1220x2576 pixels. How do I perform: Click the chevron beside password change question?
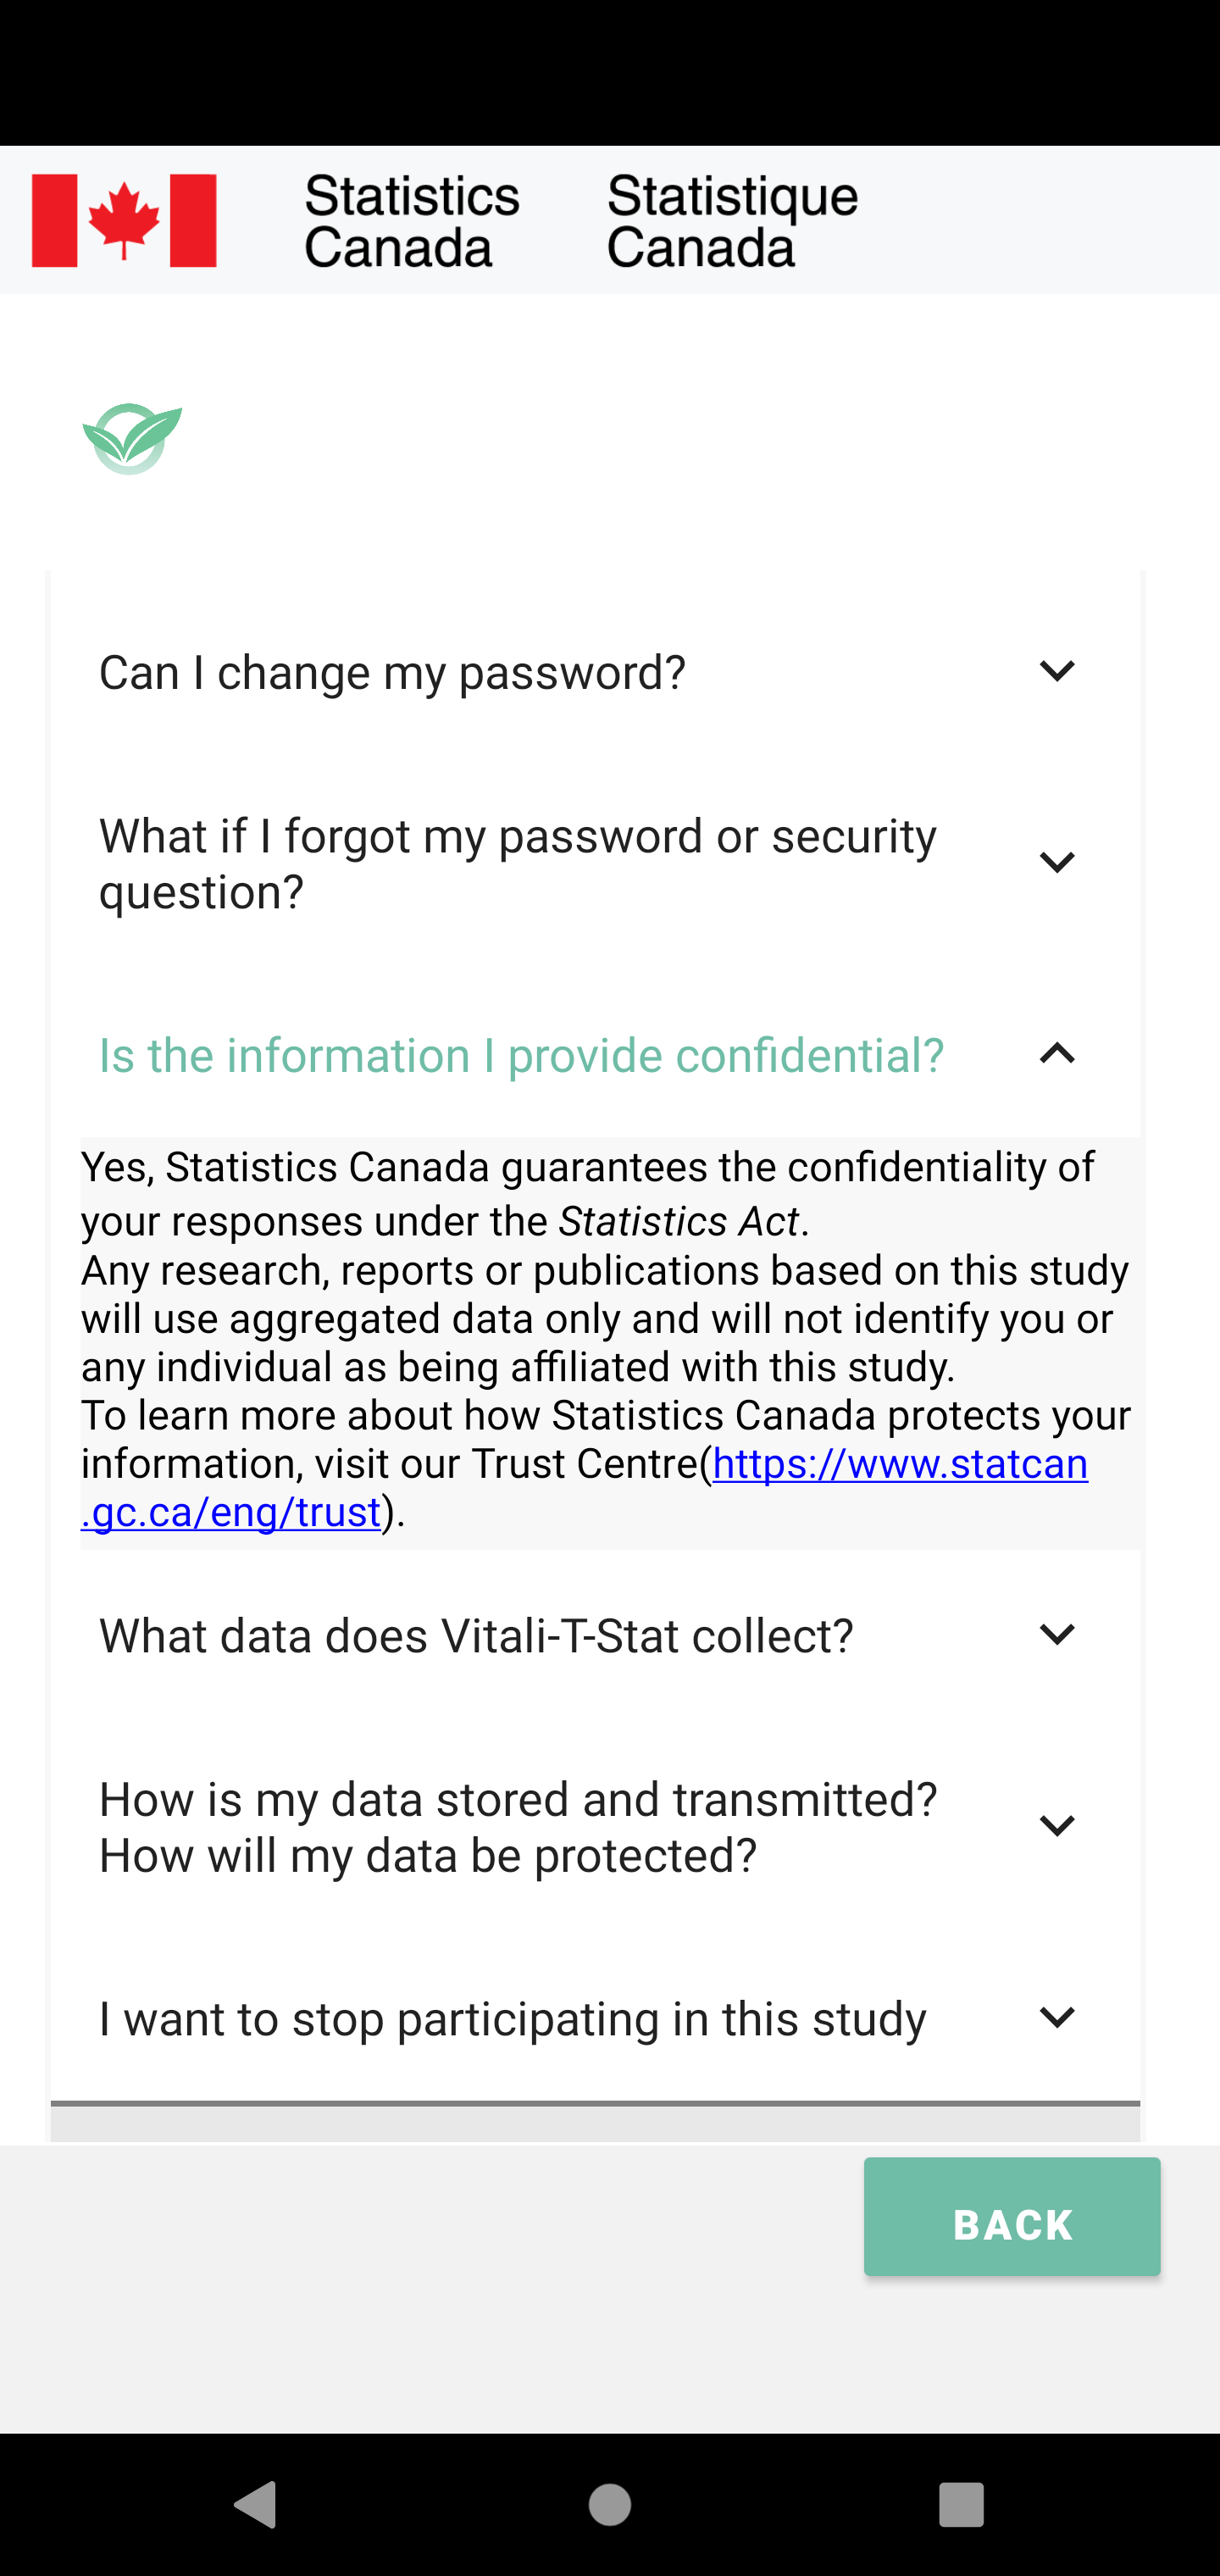coord(1058,671)
